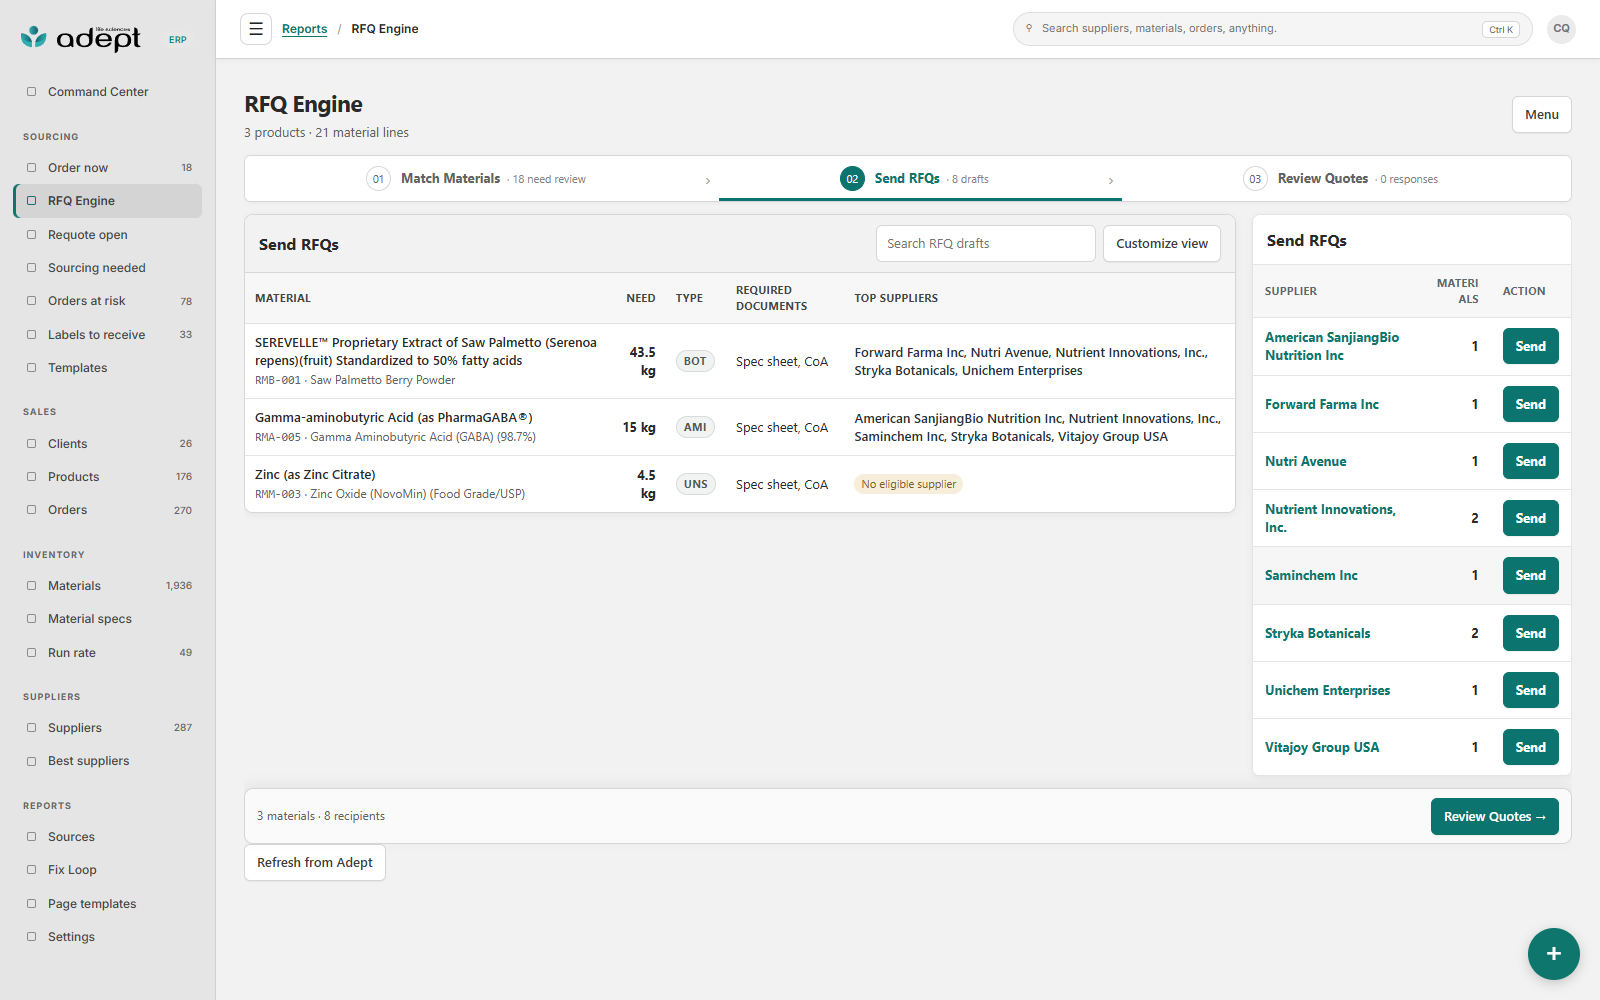Open Best suppliers in the sidebar
Image resolution: width=1600 pixels, height=1000 pixels.
pyautogui.click(x=108, y=761)
